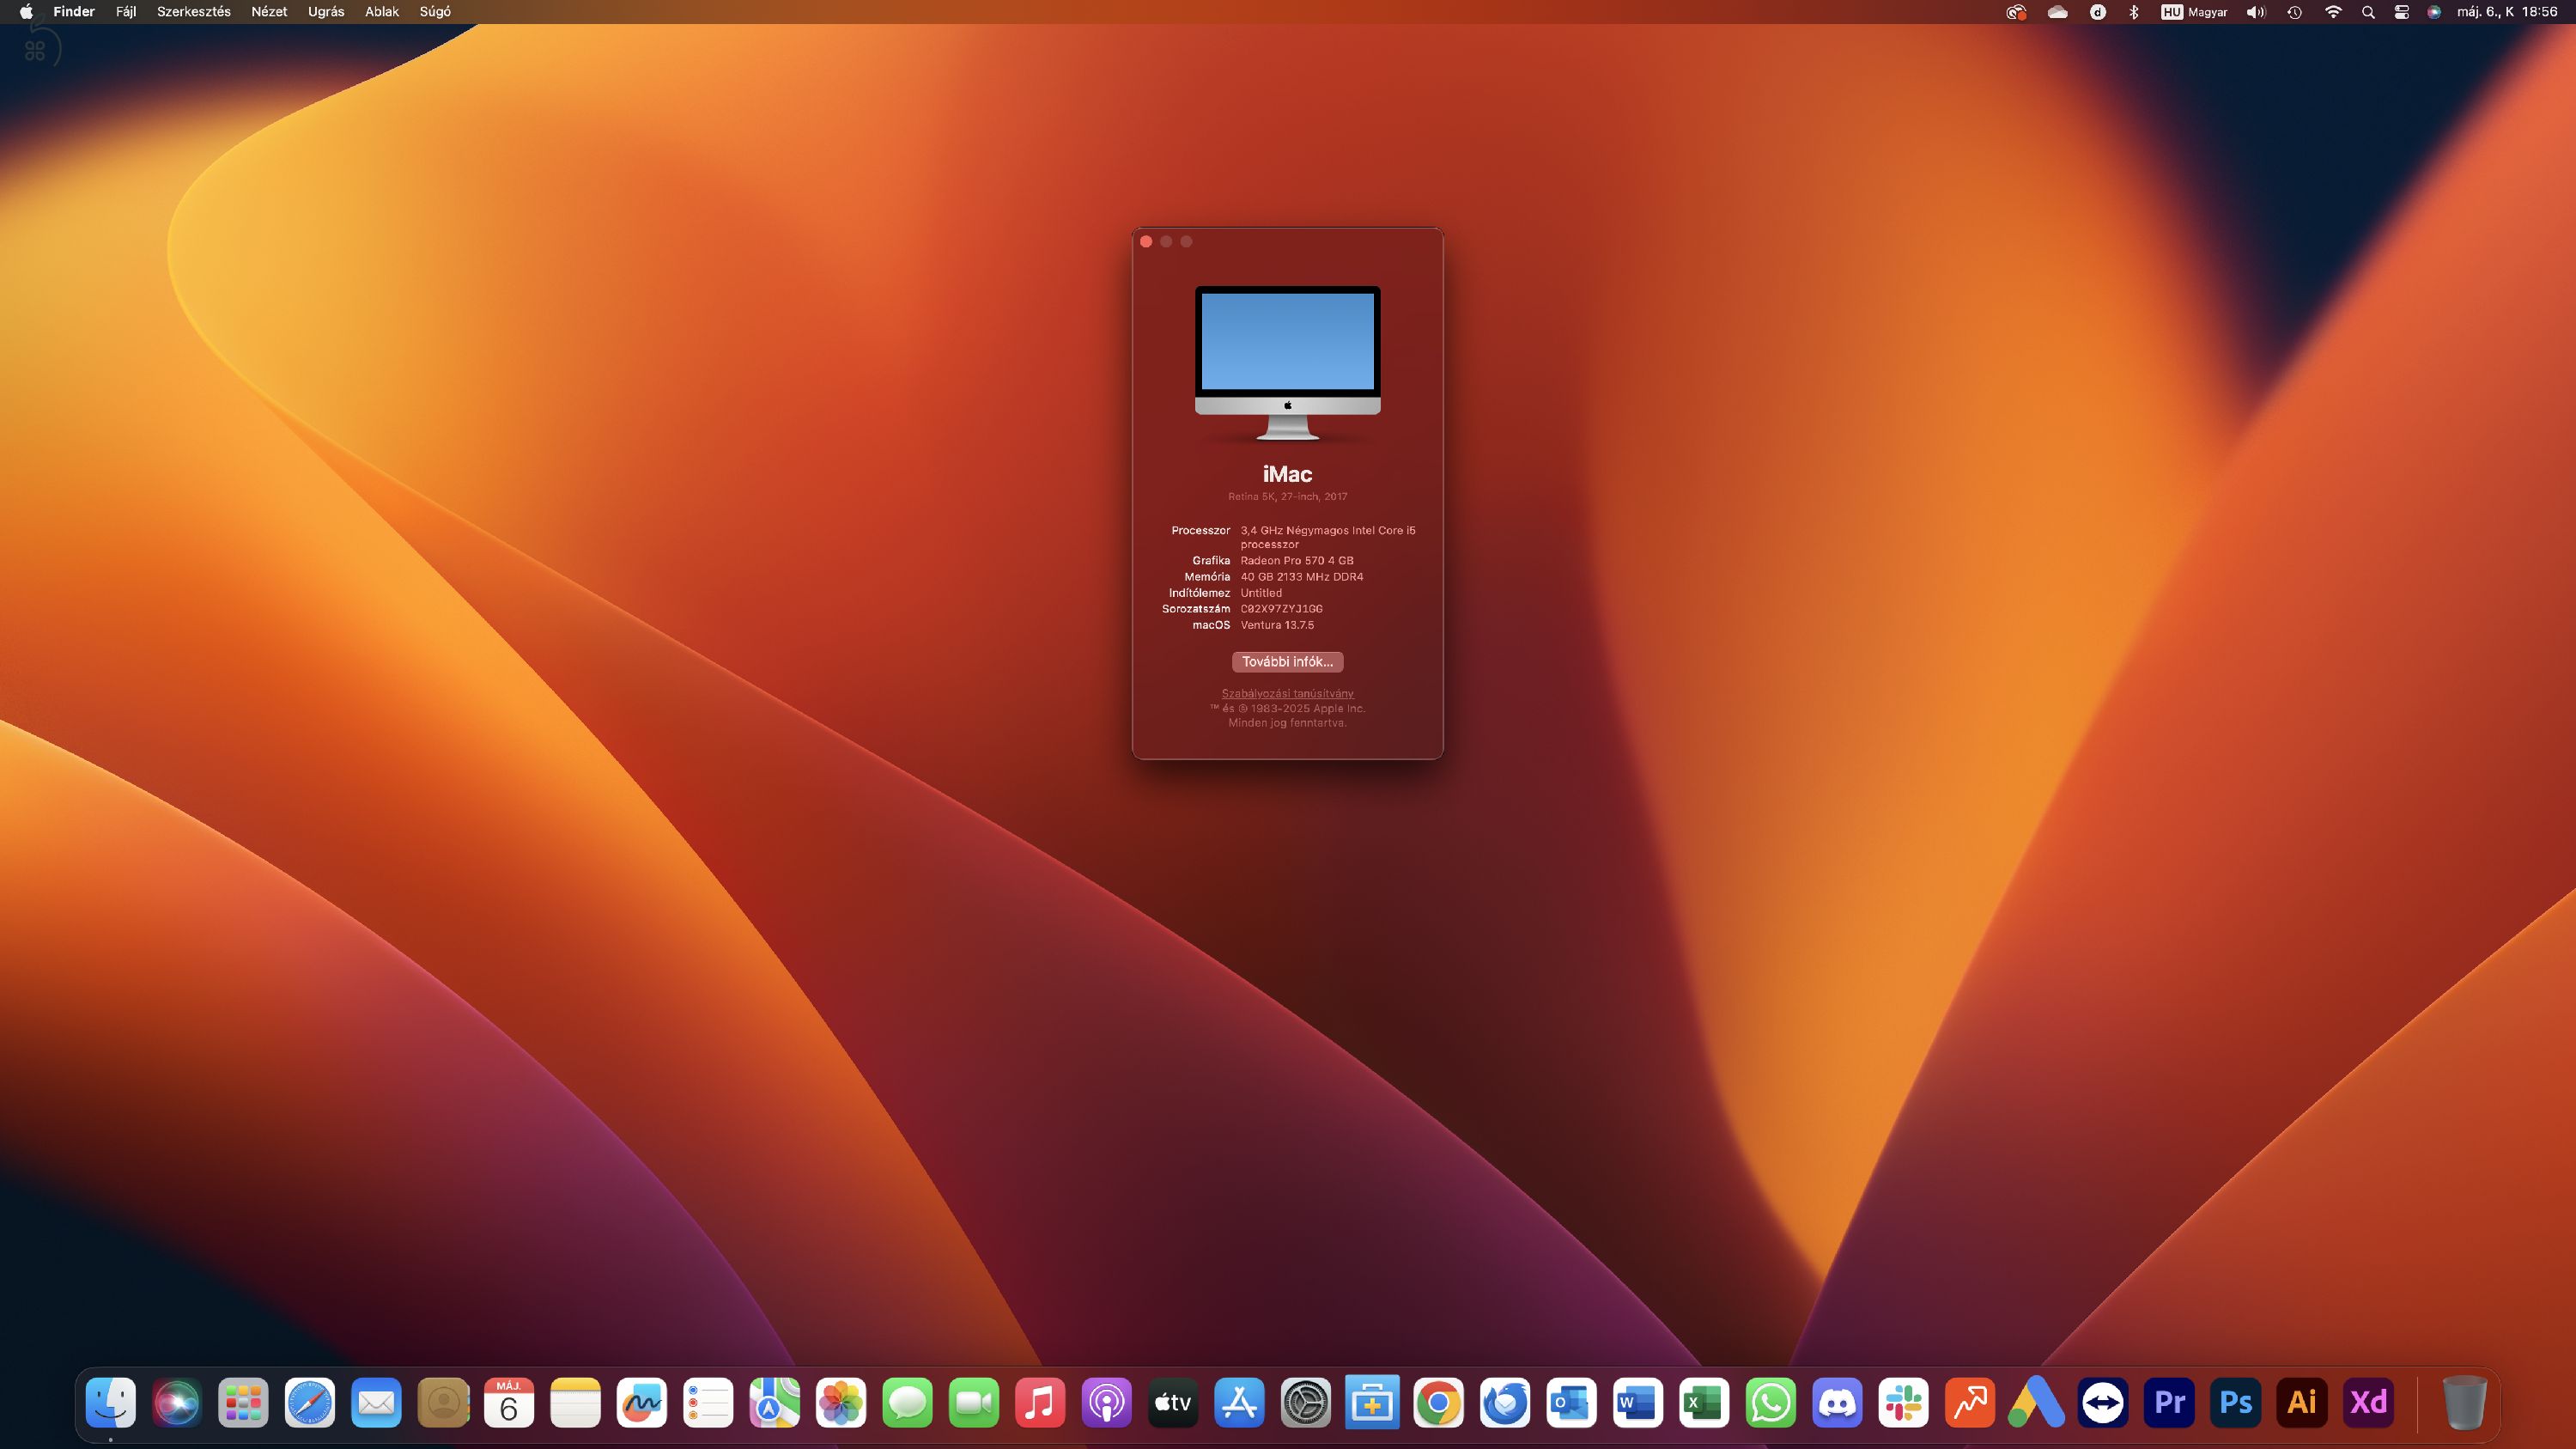
Task: Click the iMac computer image
Action: point(1287,363)
